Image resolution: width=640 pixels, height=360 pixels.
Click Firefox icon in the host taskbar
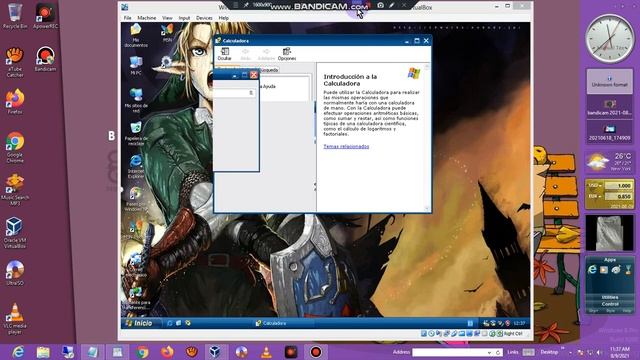click(x=167, y=352)
